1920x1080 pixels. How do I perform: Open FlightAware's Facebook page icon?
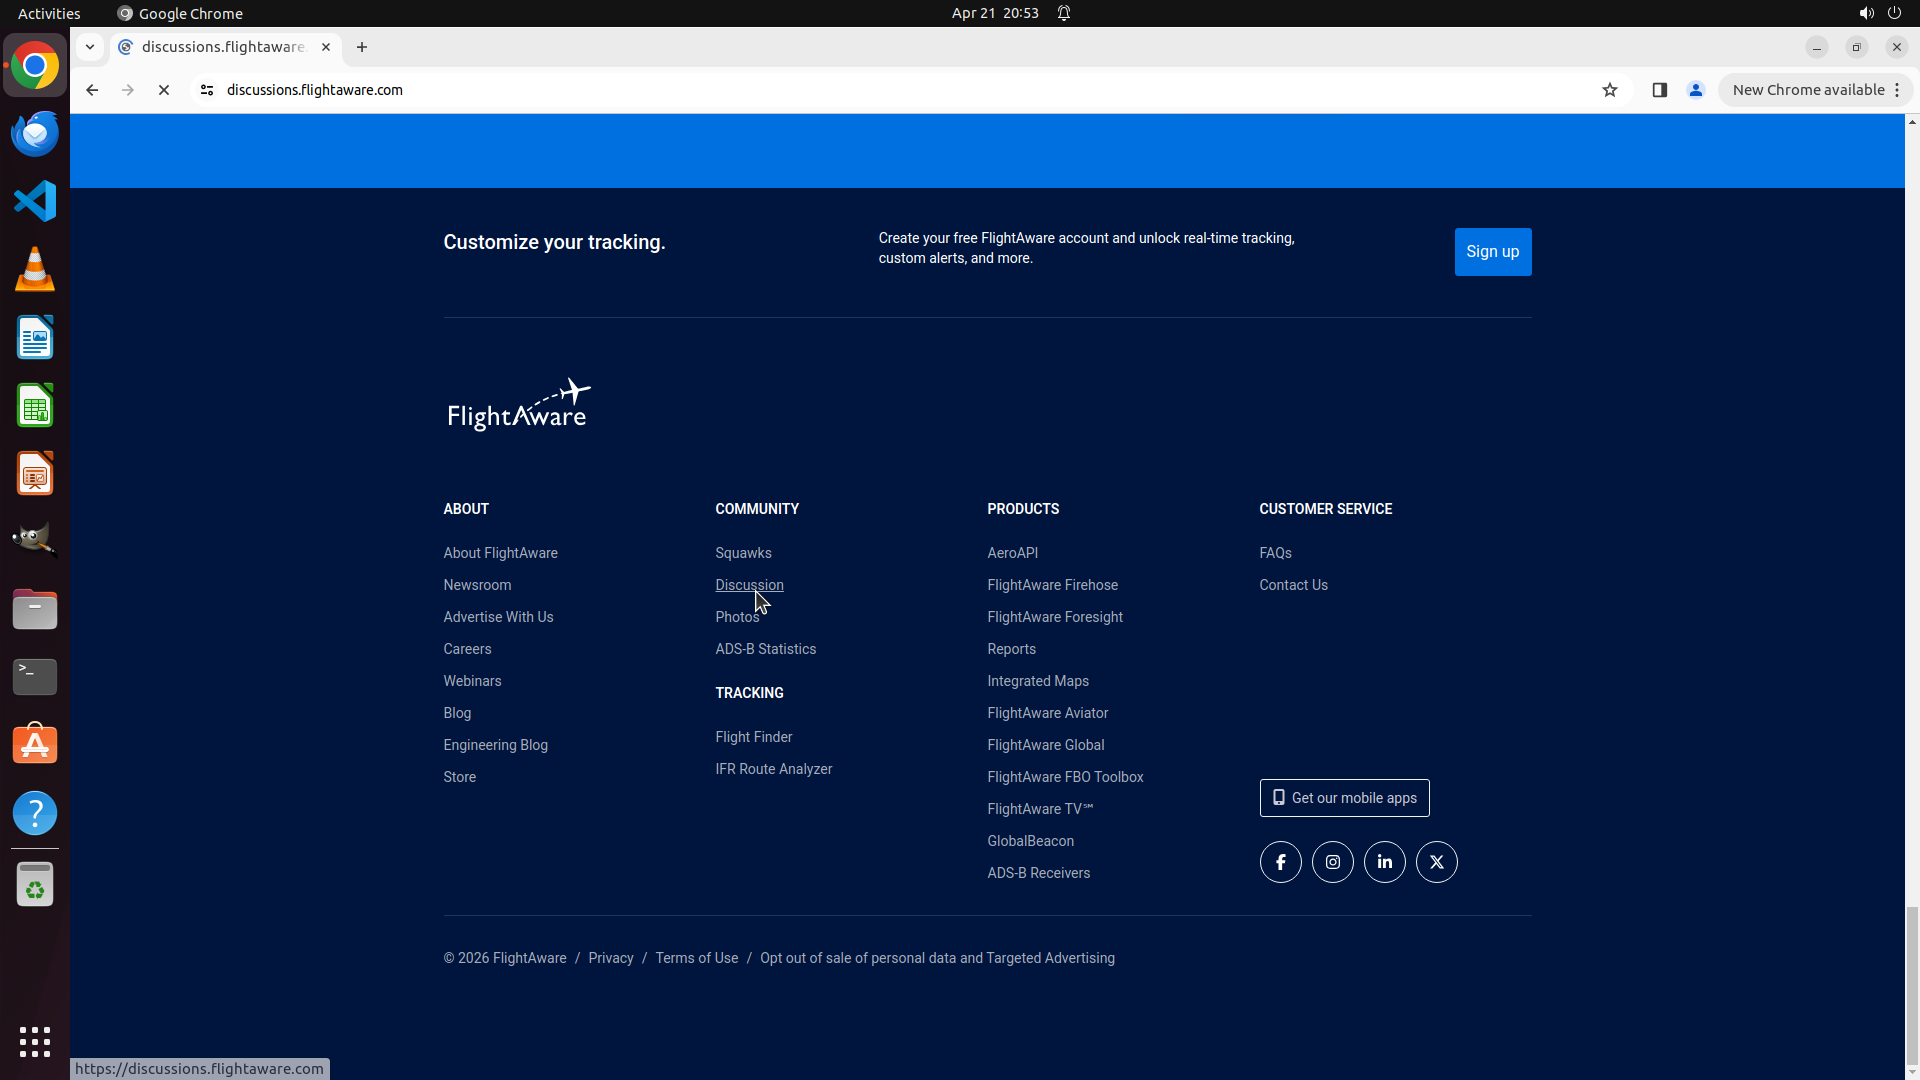pos(1280,862)
